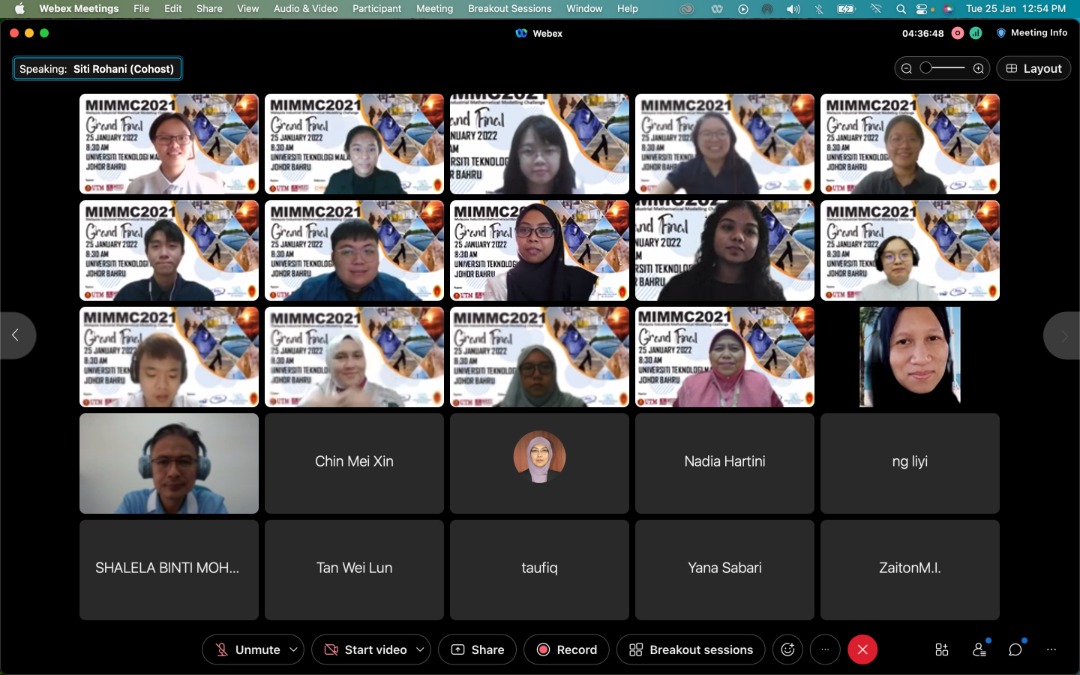Viewport: 1080px width, 675px height.
Task: Unmute the microphone
Action: [248, 649]
